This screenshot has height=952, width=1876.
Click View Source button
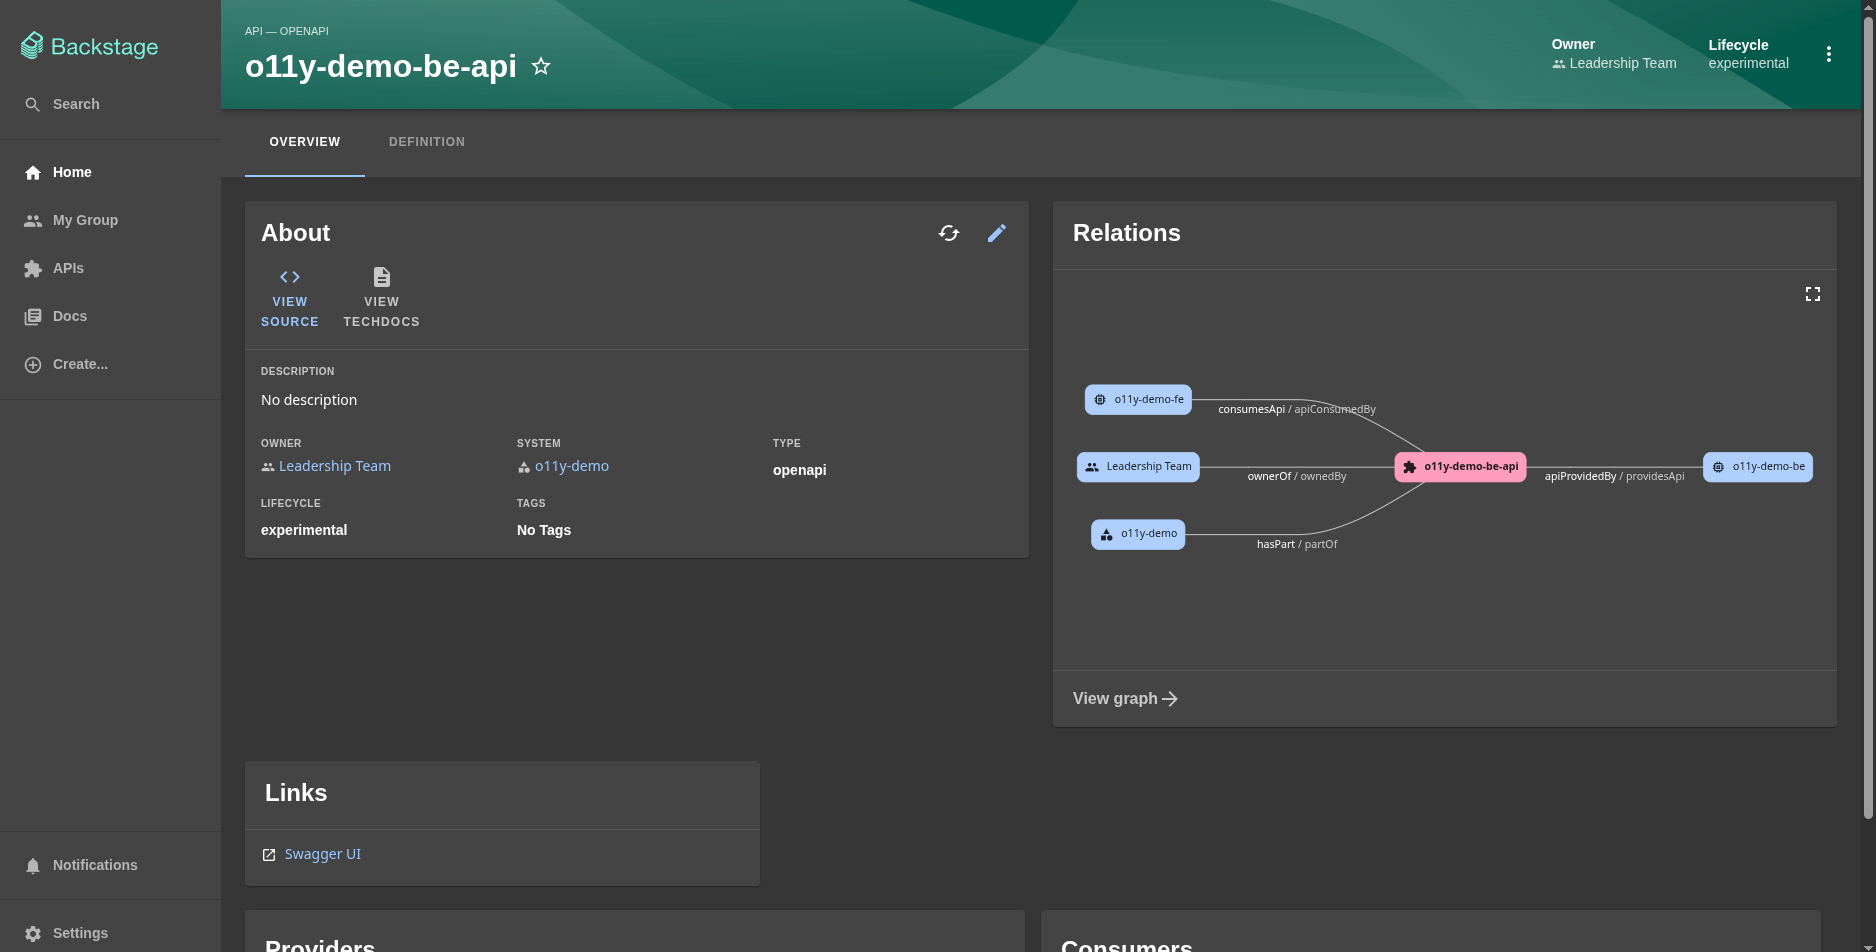pos(290,298)
